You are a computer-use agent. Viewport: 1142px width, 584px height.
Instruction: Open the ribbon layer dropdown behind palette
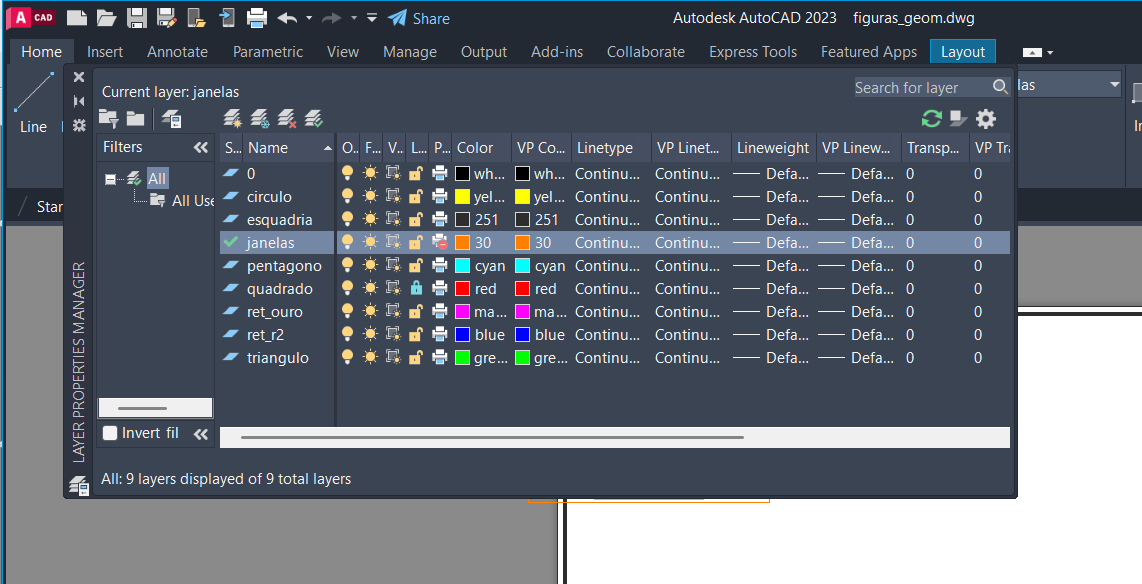click(x=1114, y=85)
